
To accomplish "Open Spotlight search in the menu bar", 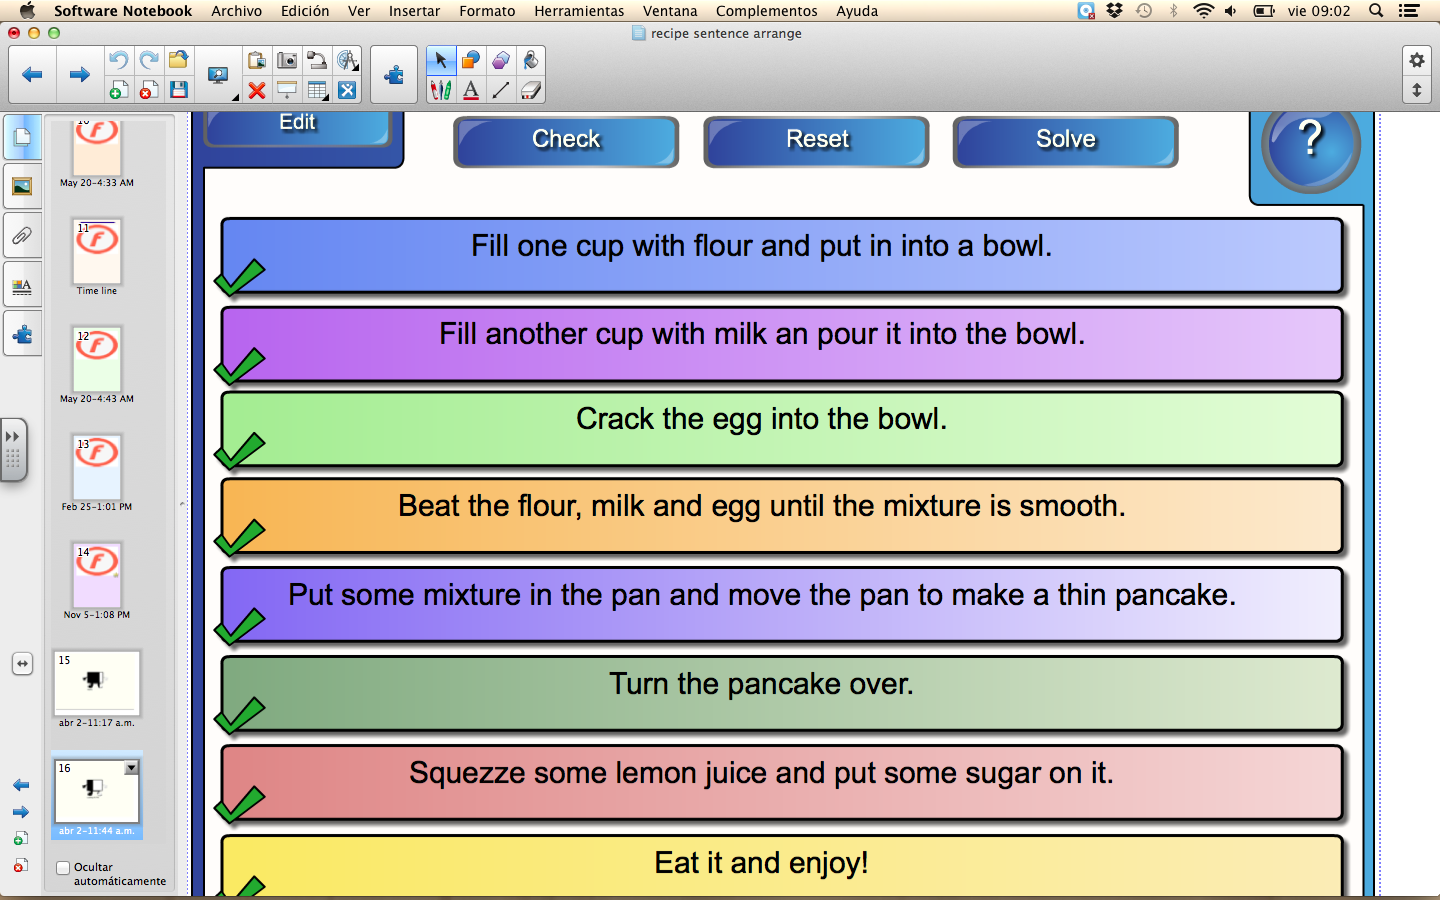I will click(x=1376, y=11).
